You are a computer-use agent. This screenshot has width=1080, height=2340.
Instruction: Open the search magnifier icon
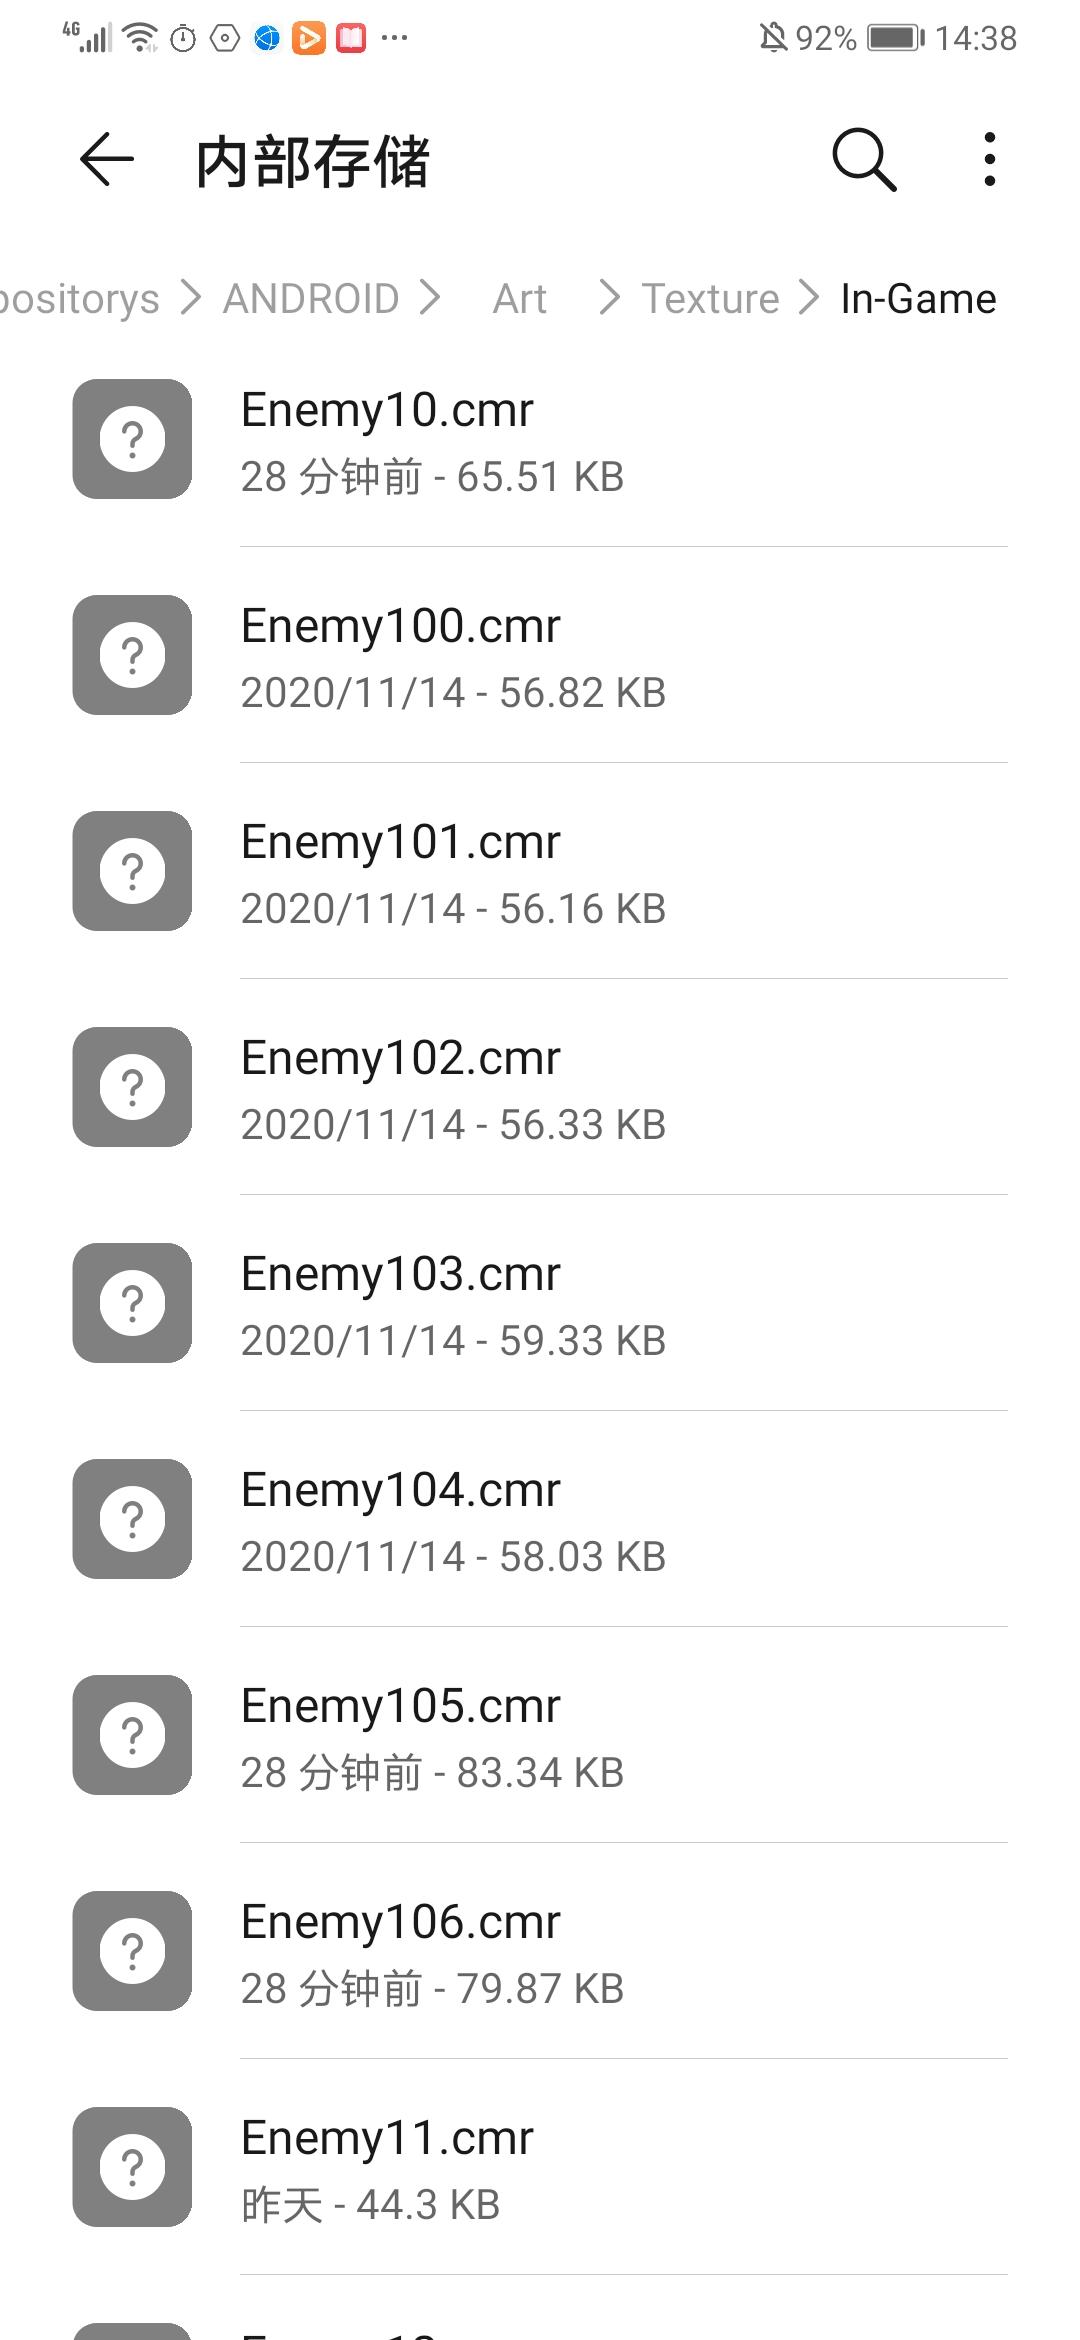[x=864, y=159]
